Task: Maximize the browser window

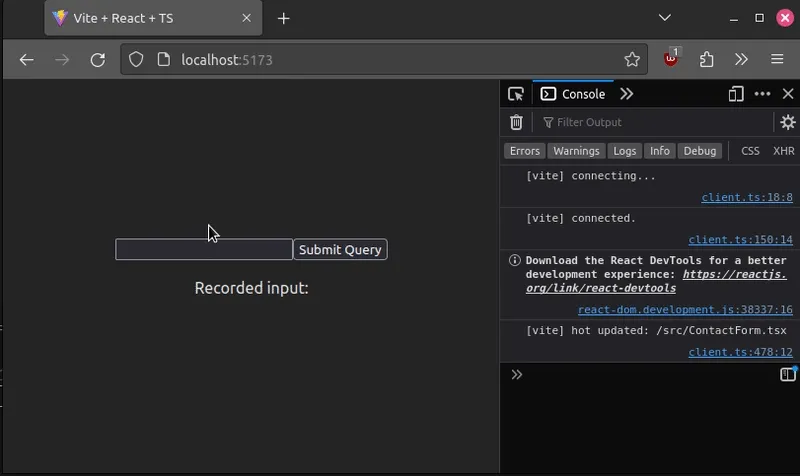Action: click(x=759, y=18)
